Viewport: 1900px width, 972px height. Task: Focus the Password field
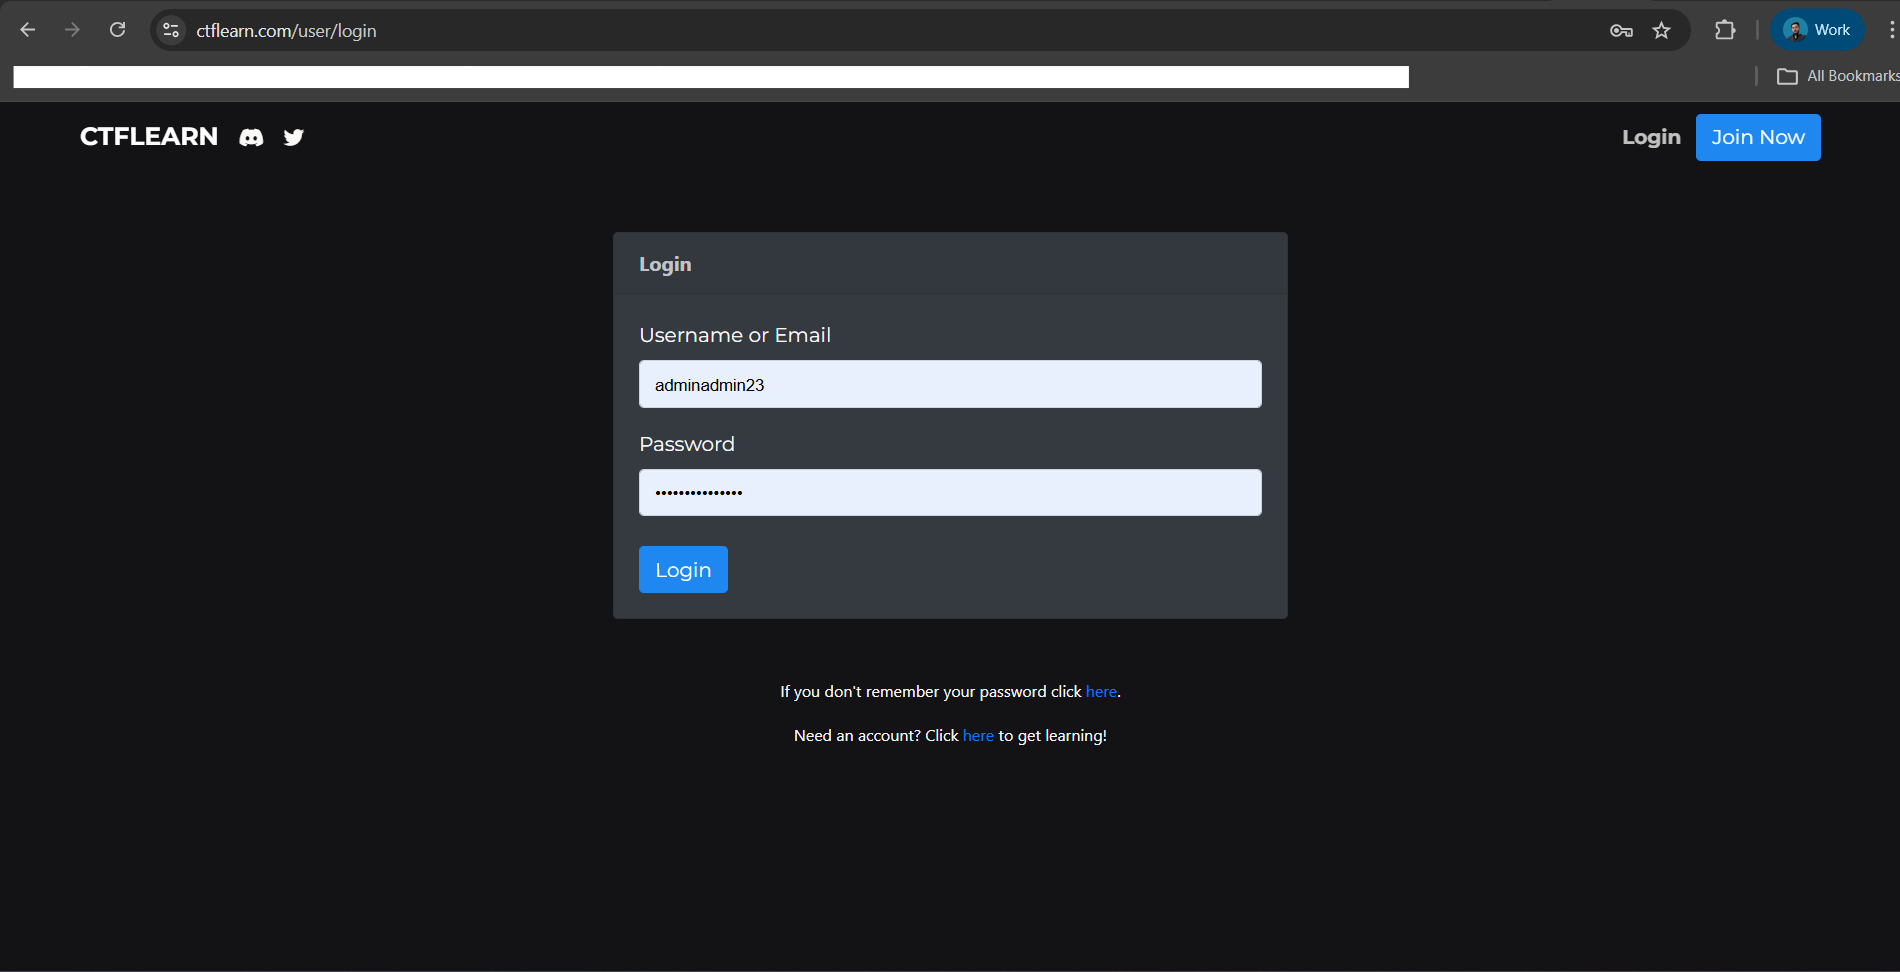[950, 492]
